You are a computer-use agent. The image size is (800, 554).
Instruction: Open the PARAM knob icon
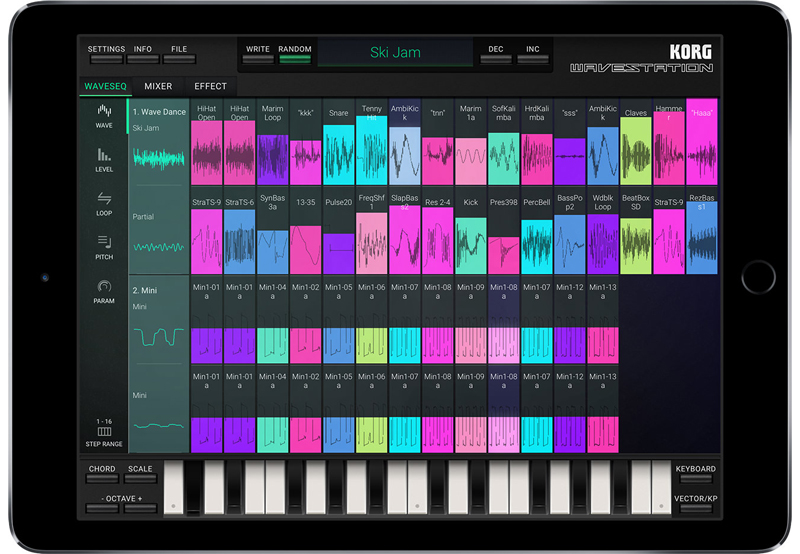pos(104,292)
